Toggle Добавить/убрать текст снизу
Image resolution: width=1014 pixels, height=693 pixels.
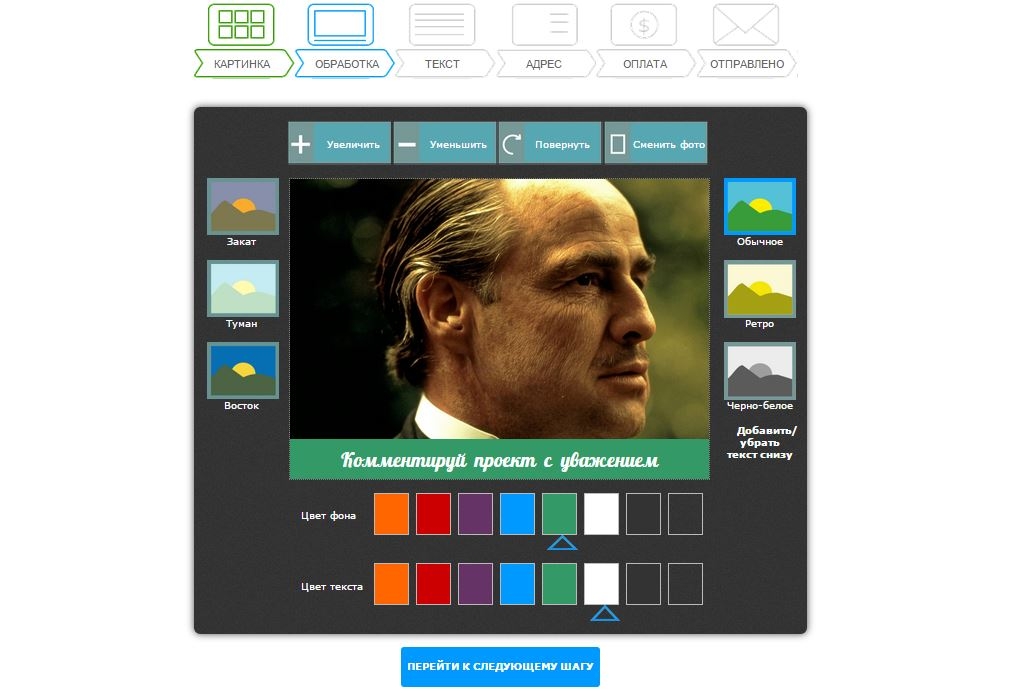tap(760, 442)
